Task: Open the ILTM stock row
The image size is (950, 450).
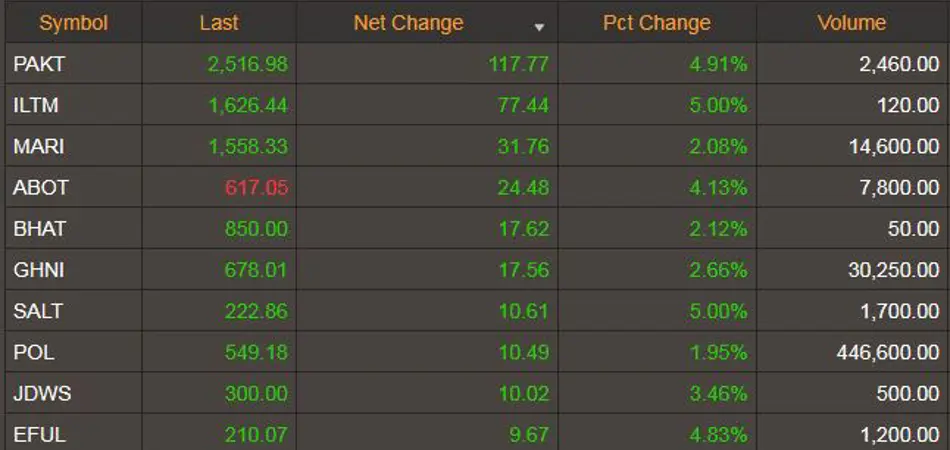Action: (37, 105)
